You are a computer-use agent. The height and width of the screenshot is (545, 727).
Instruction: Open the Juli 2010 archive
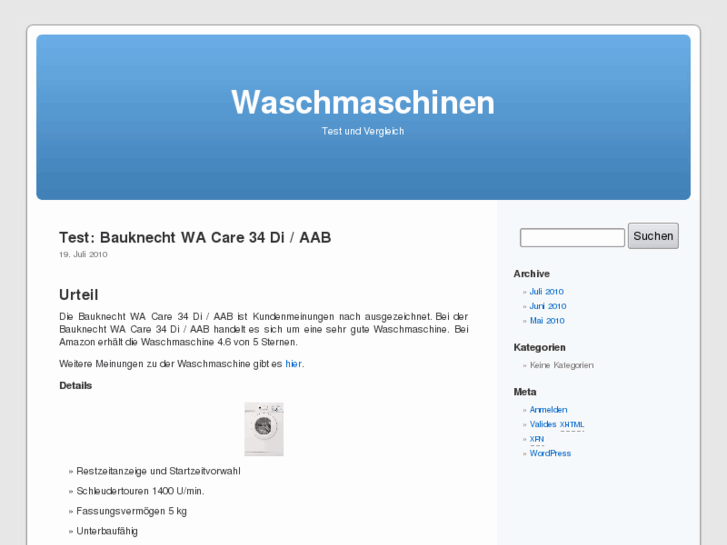pyautogui.click(x=547, y=291)
